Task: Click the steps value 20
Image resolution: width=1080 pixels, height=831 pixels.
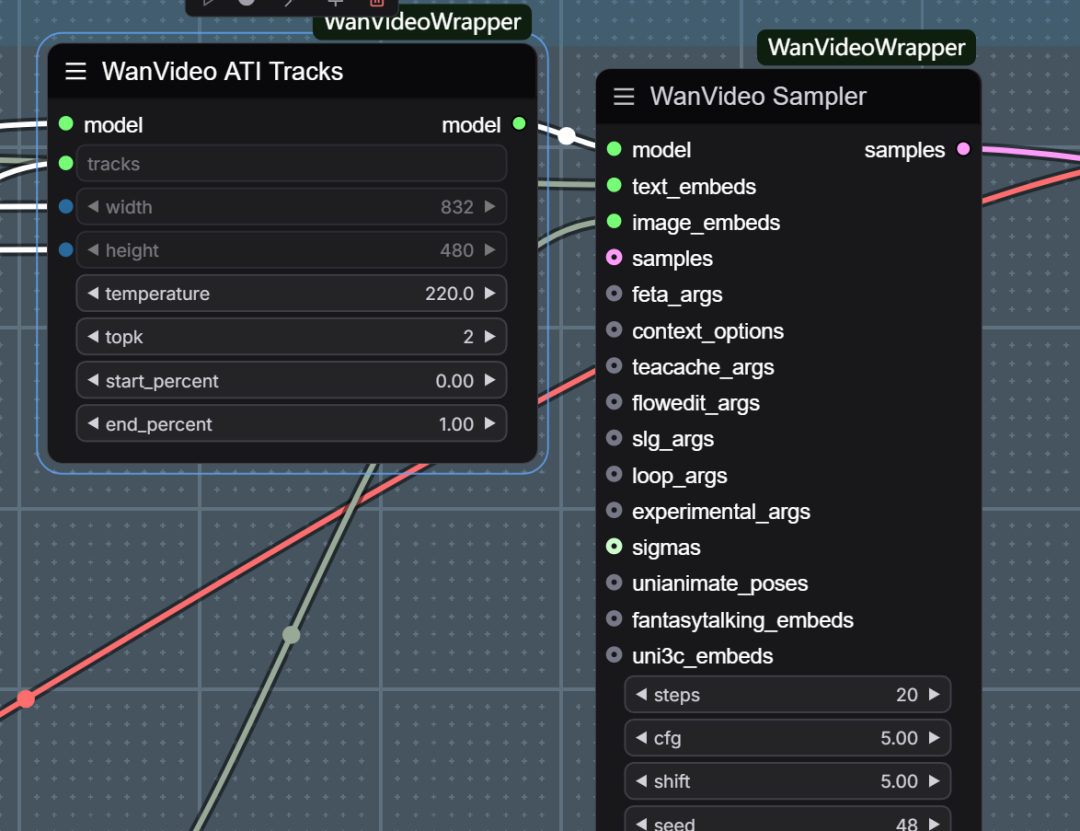Action: point(906,695)
